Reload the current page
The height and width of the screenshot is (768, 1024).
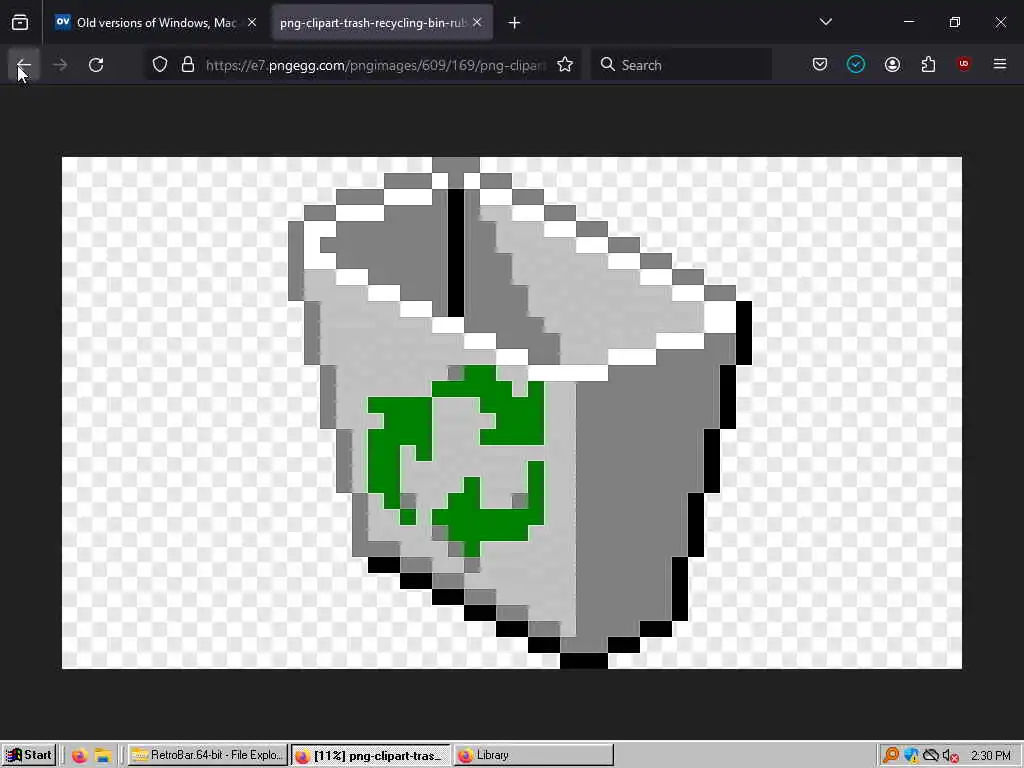click(x=96, y=65)
